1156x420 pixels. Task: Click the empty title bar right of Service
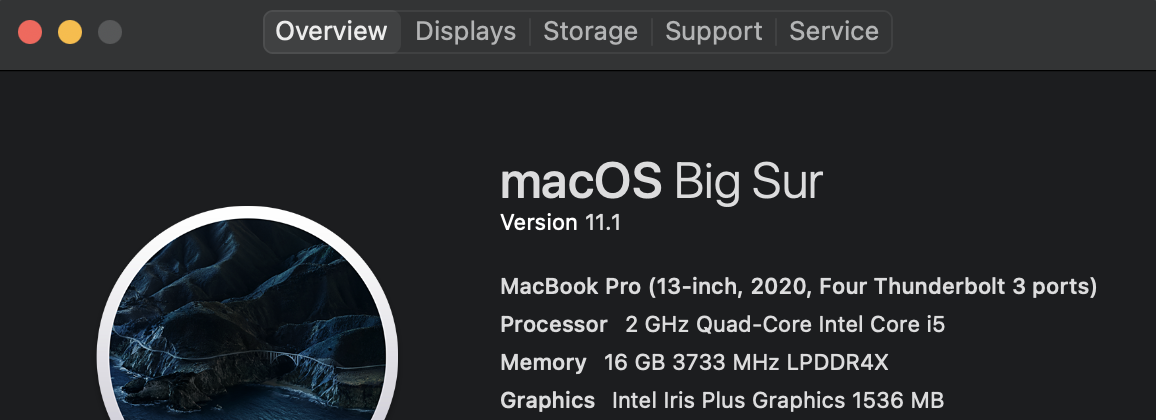coord(1020,32)
